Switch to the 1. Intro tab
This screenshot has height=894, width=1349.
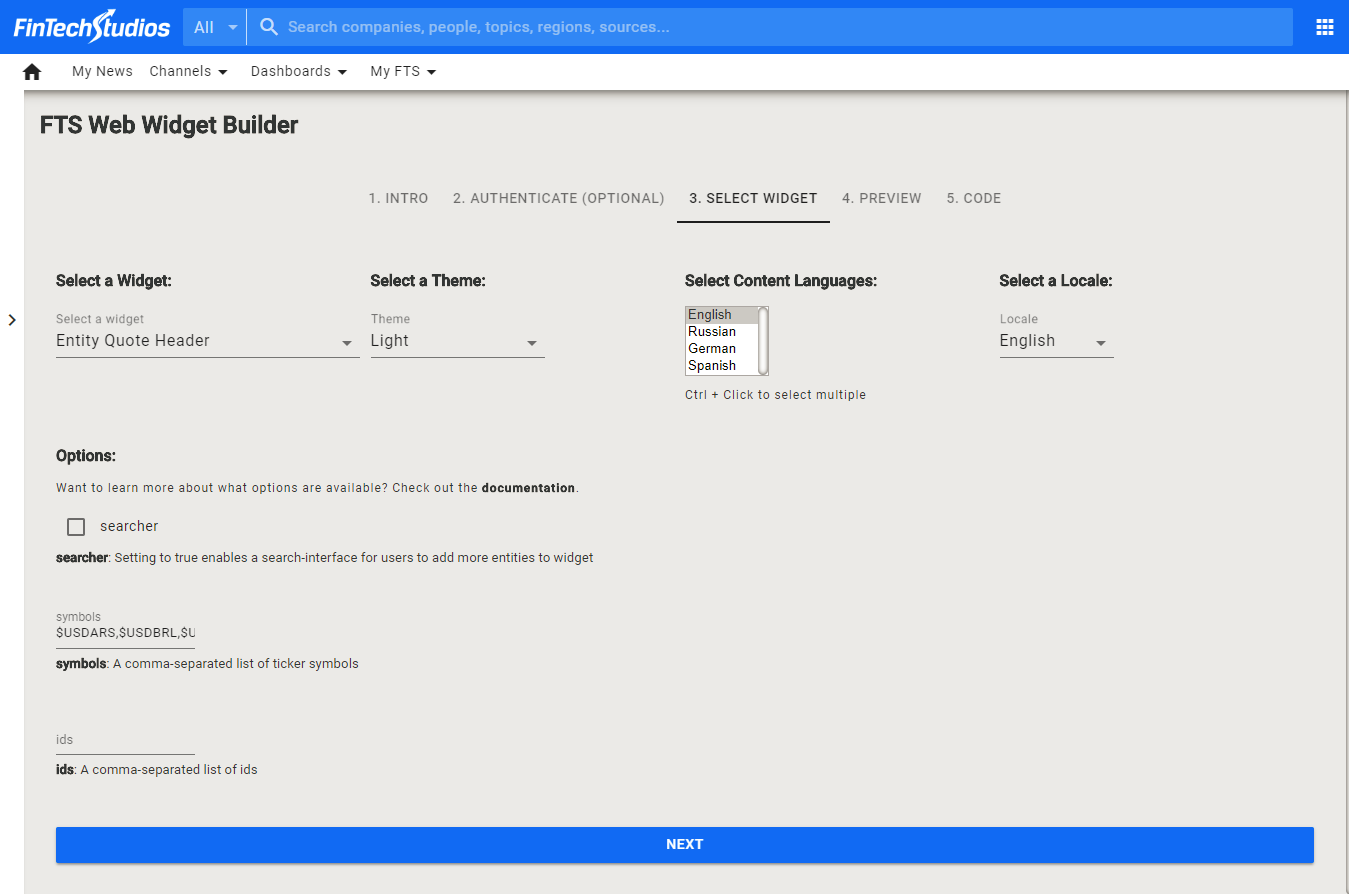tap(398, 198)
